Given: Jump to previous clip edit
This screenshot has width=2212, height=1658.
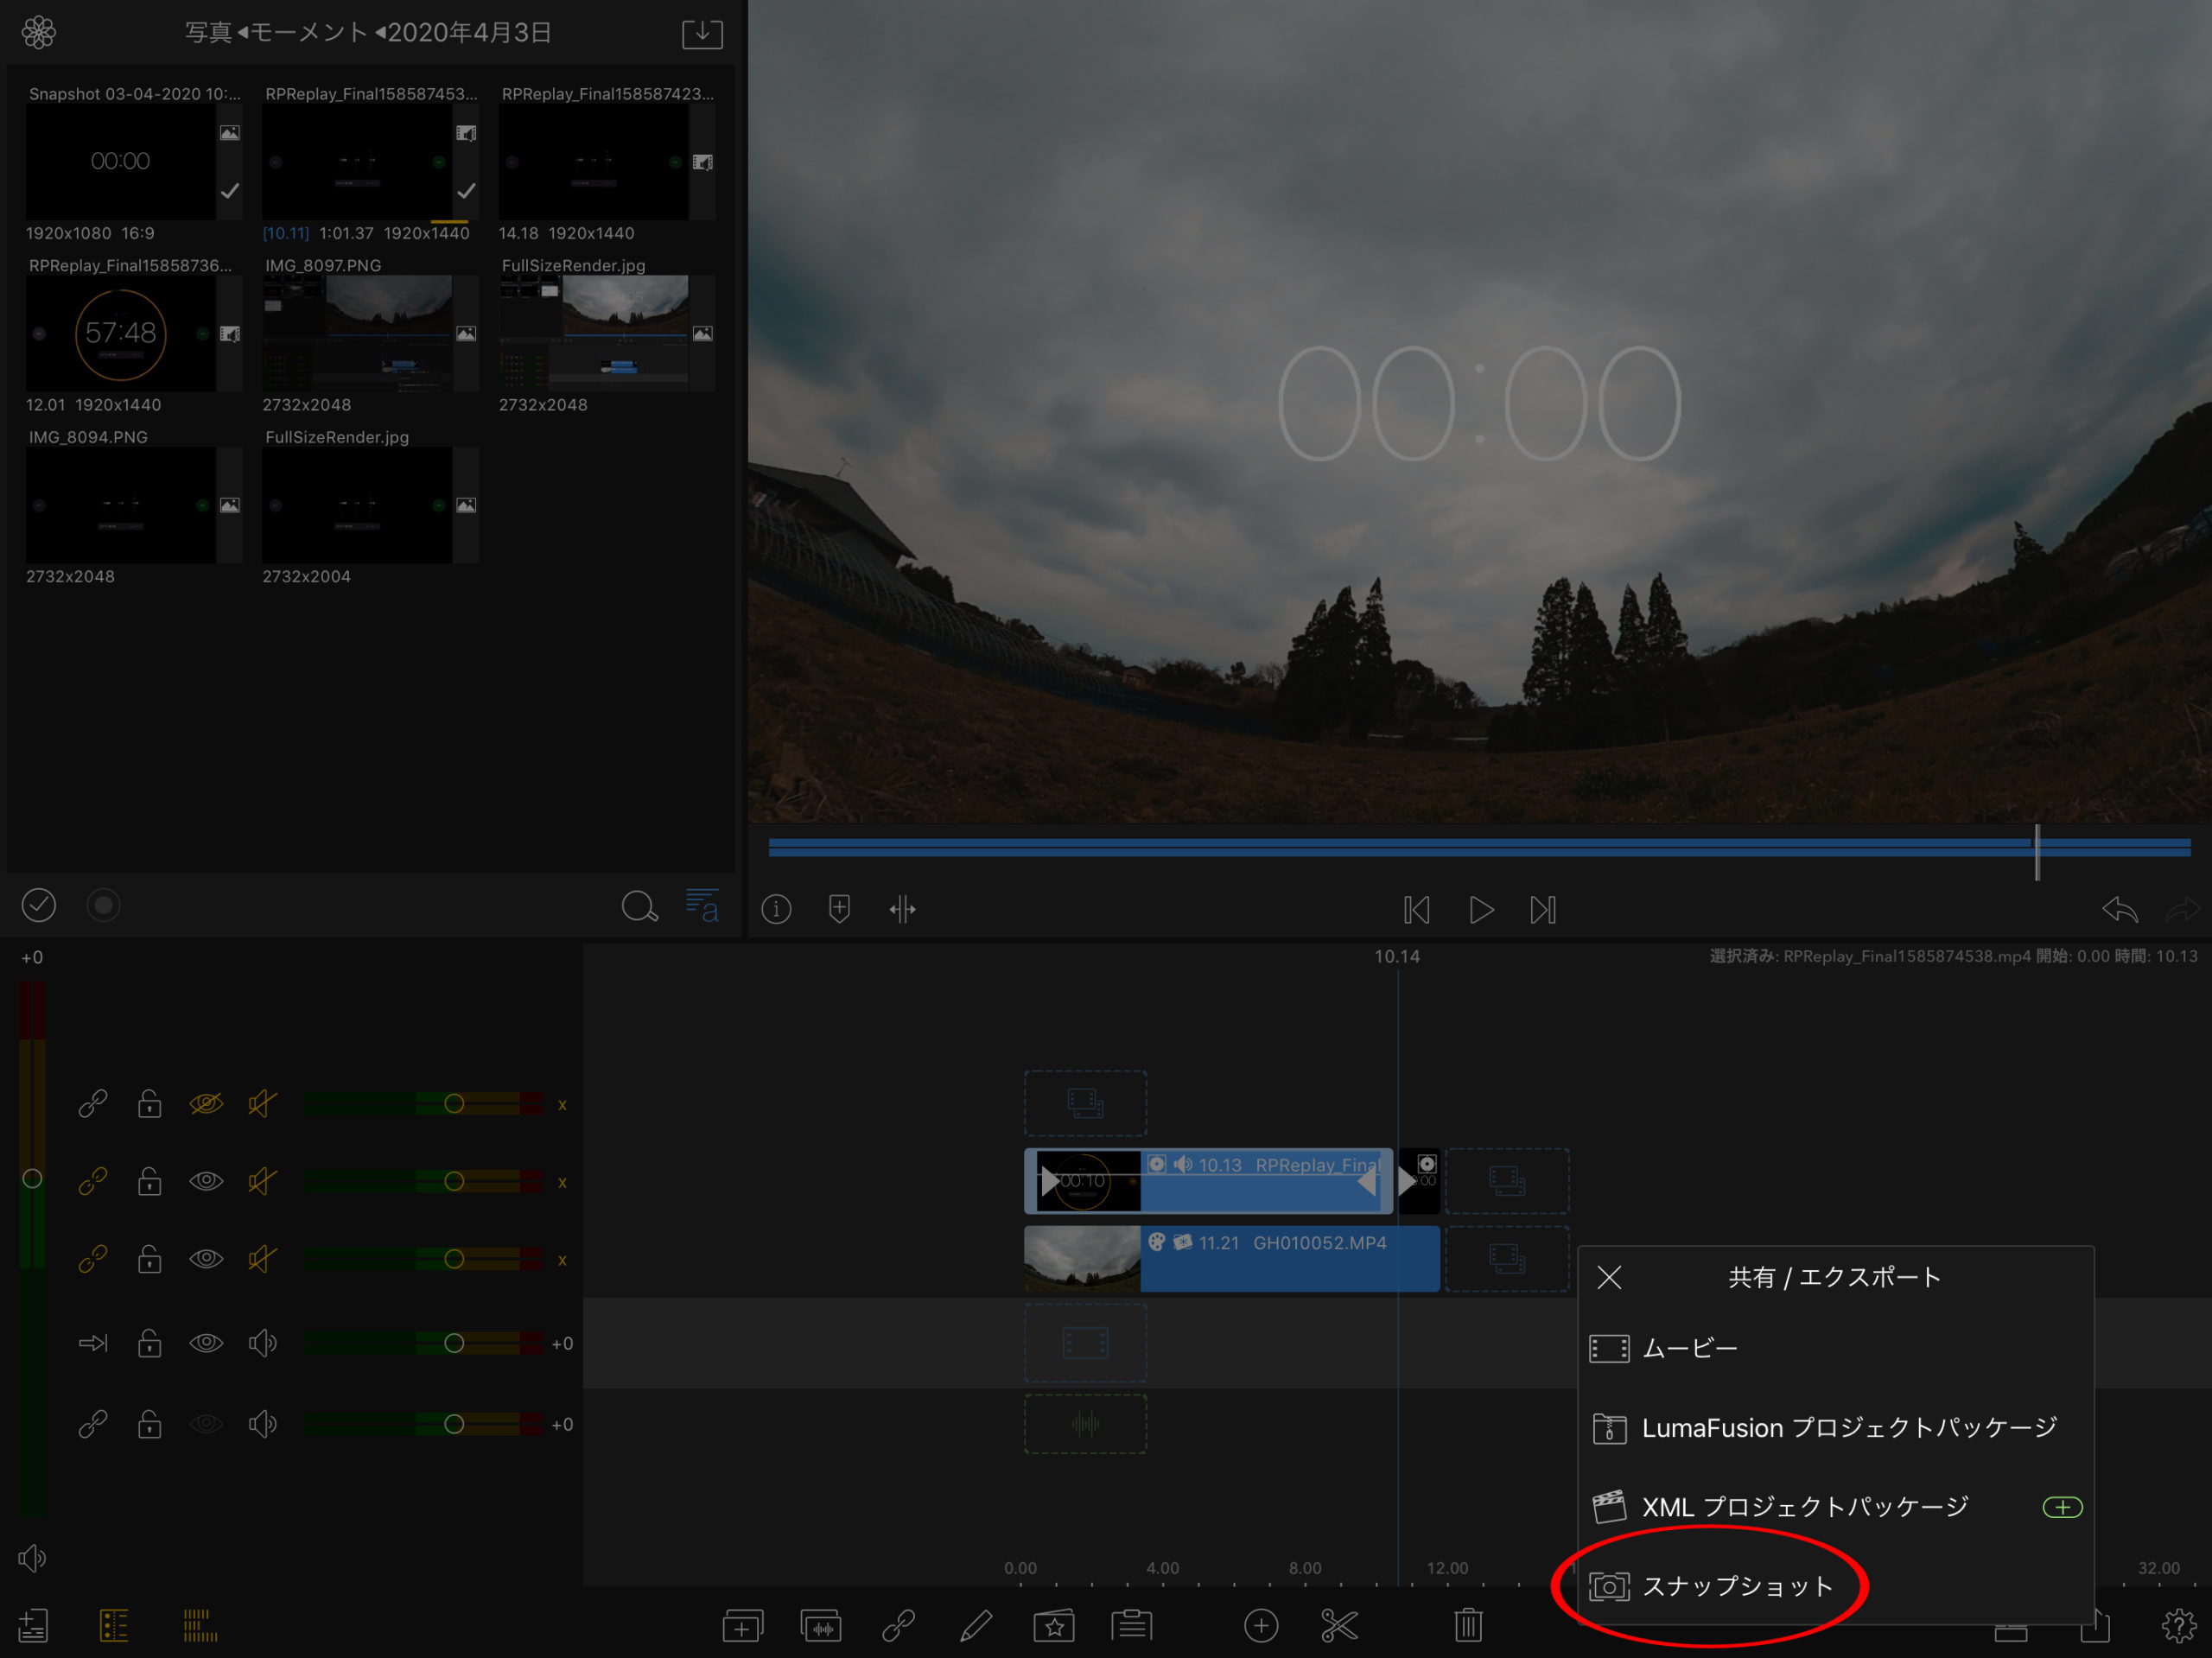Looking at the screenshot, I should 1417,910.
